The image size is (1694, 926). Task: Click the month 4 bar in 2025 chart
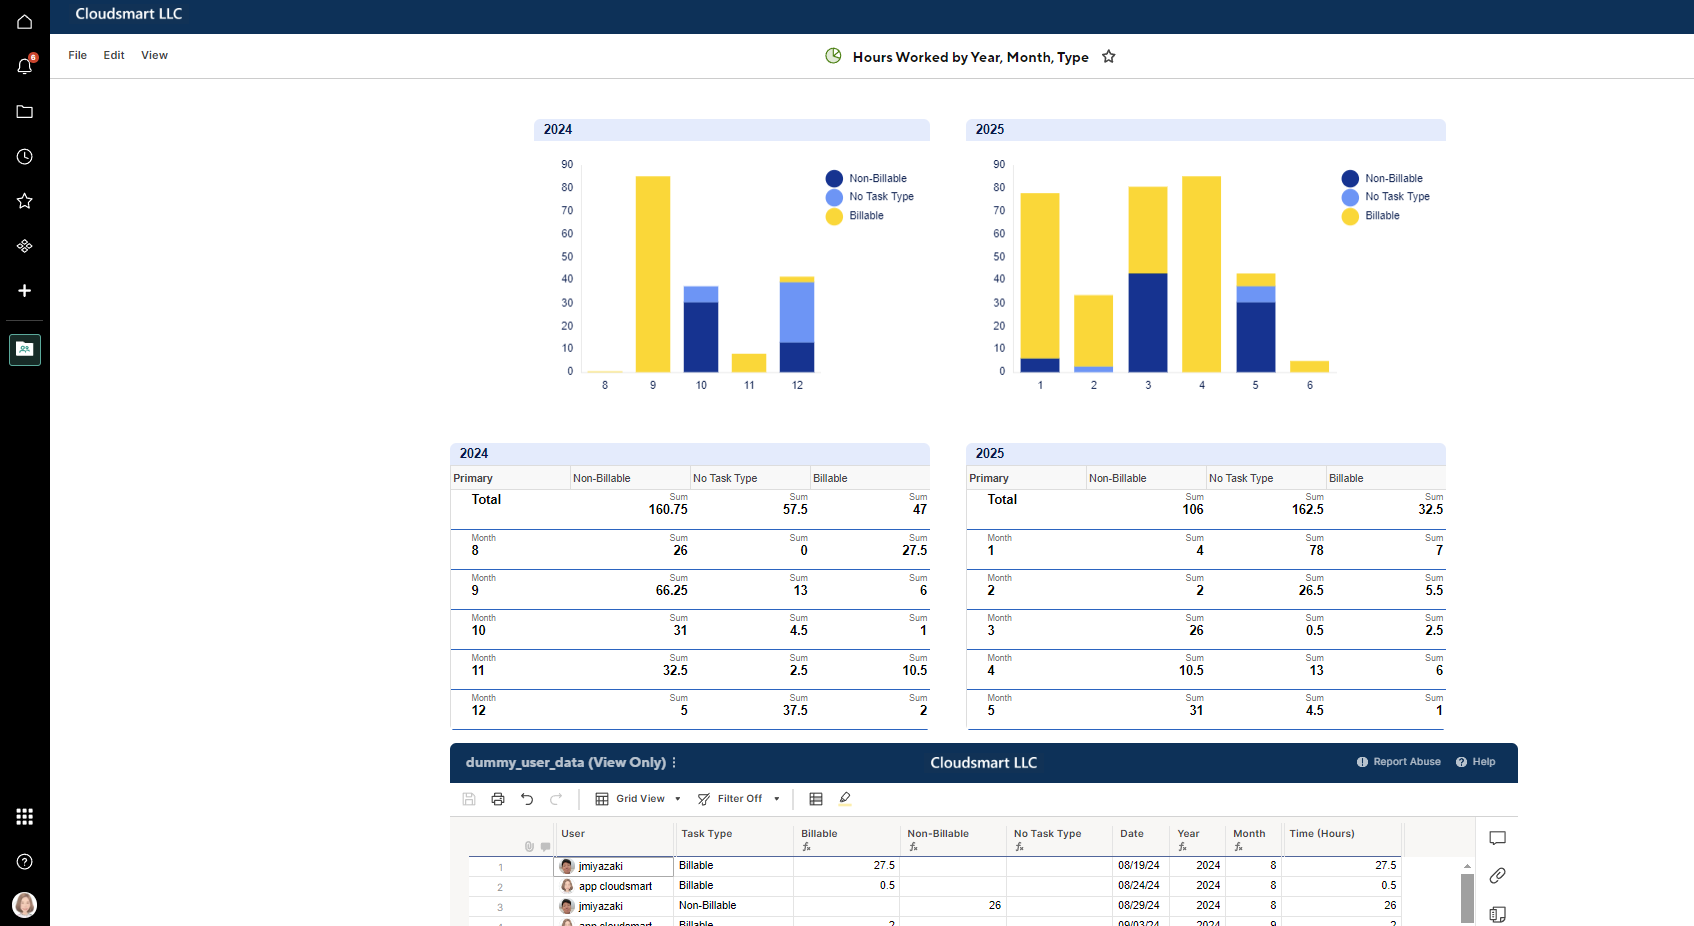pos(1201,274)
